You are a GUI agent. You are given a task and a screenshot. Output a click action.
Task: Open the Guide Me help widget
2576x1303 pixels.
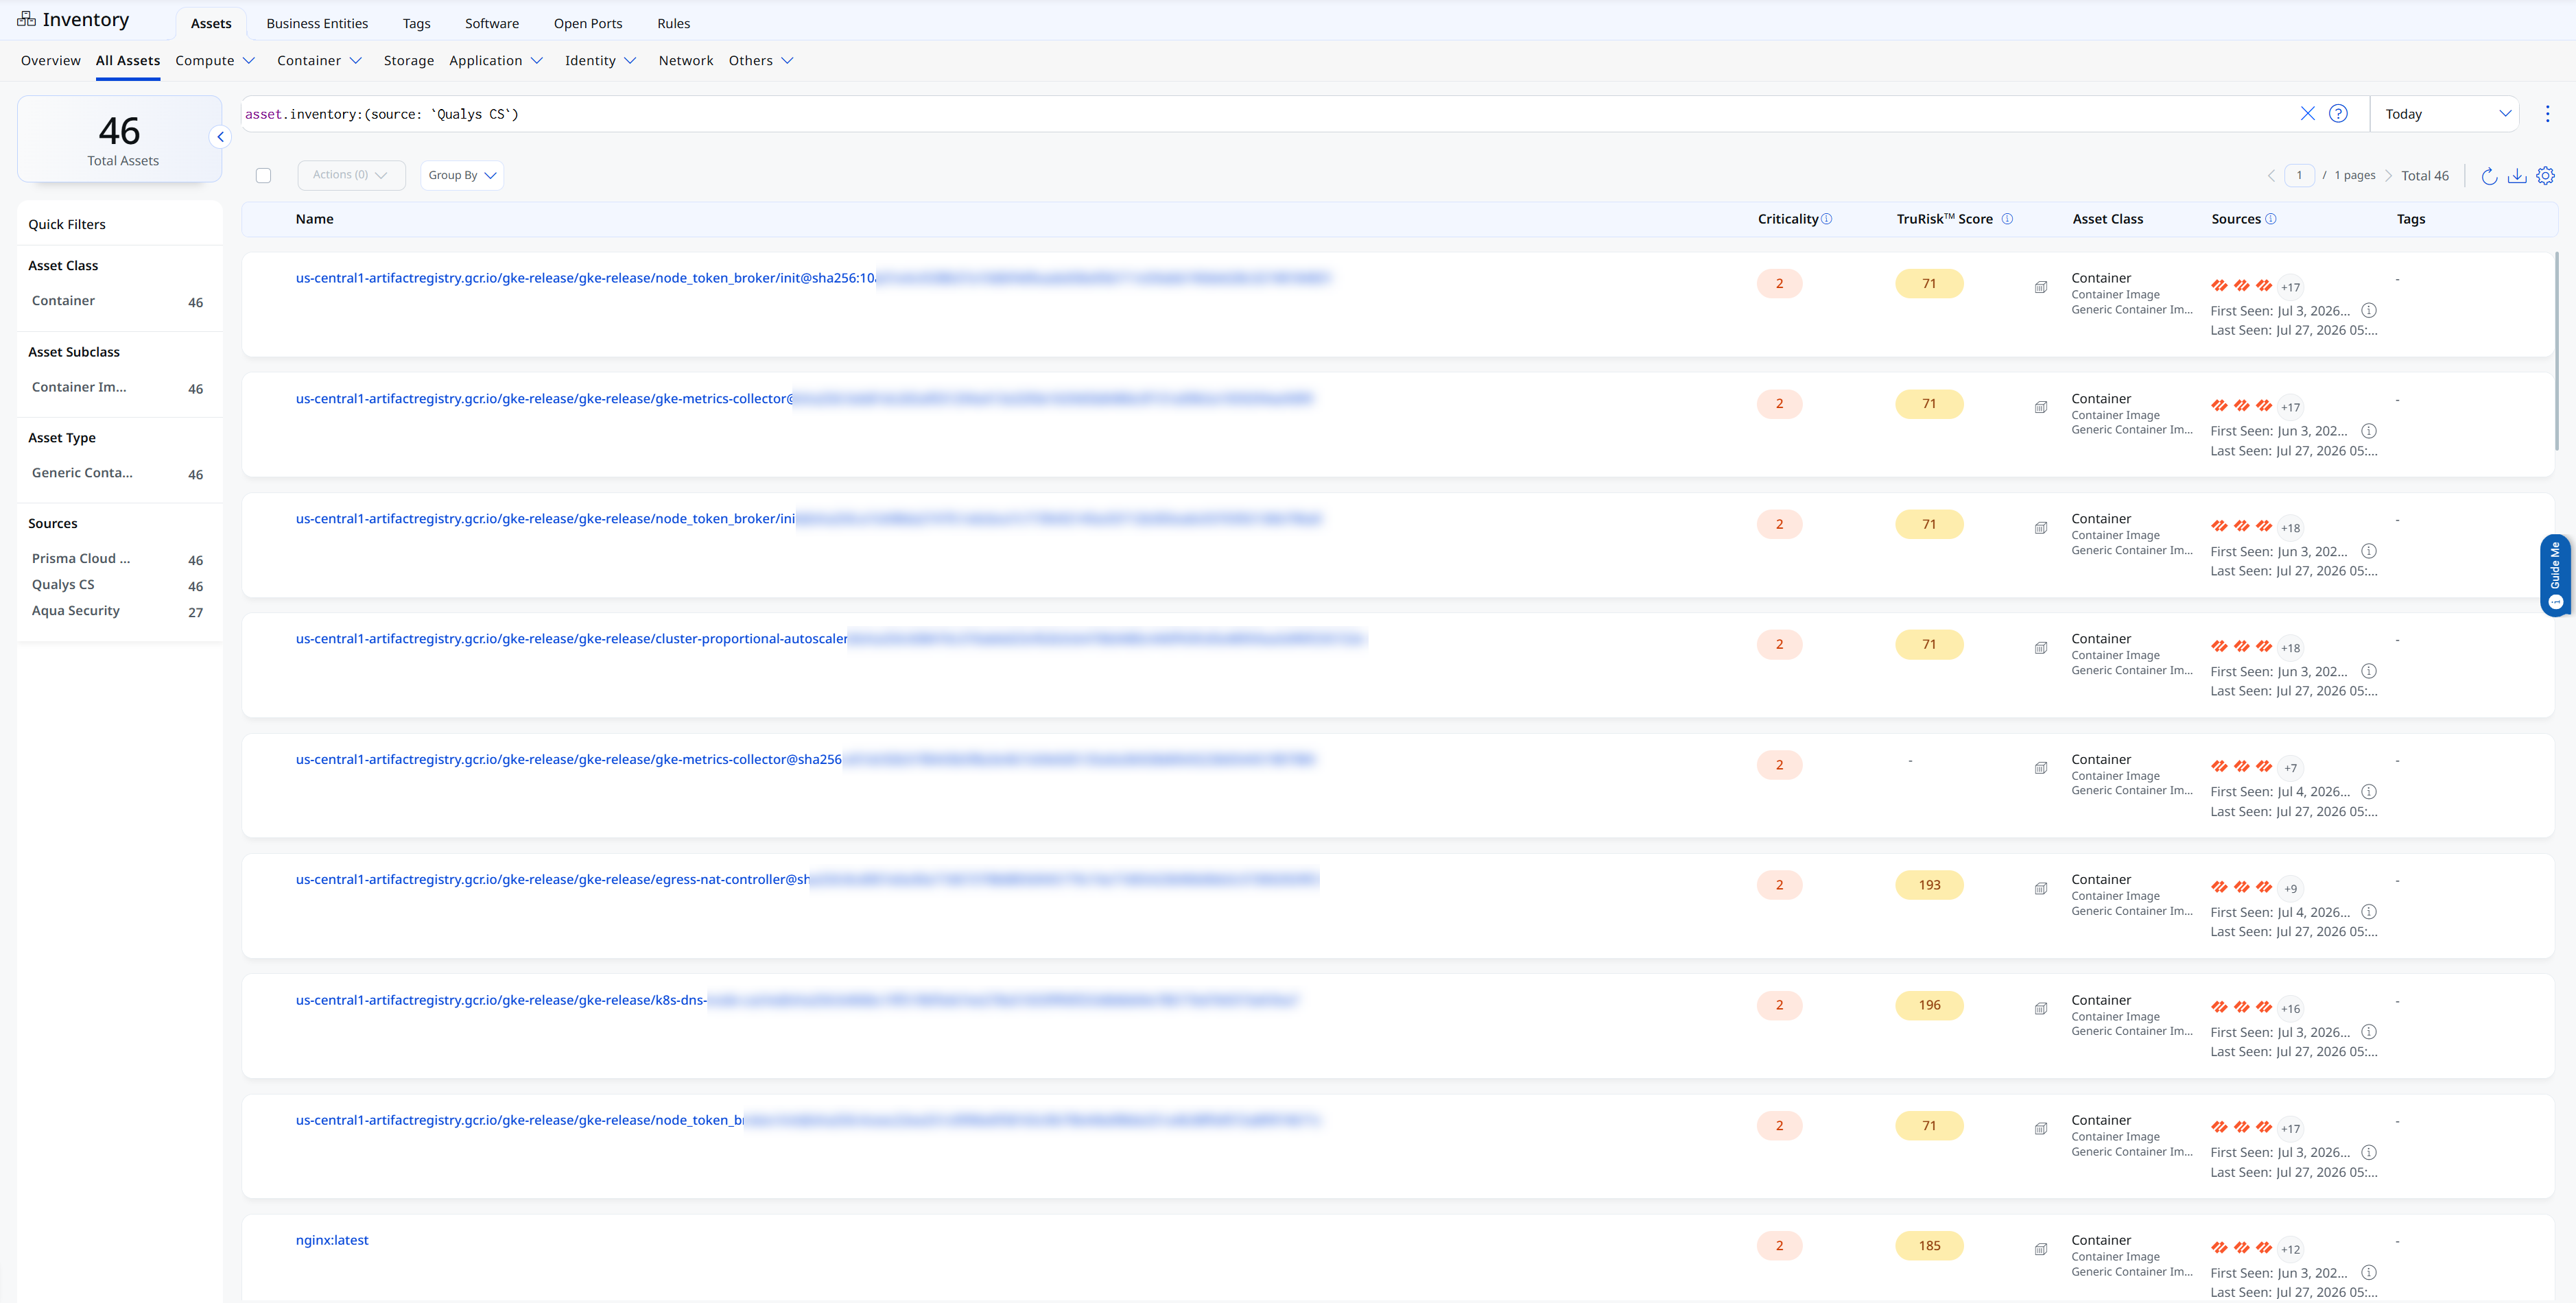[x=2555, y=576]
